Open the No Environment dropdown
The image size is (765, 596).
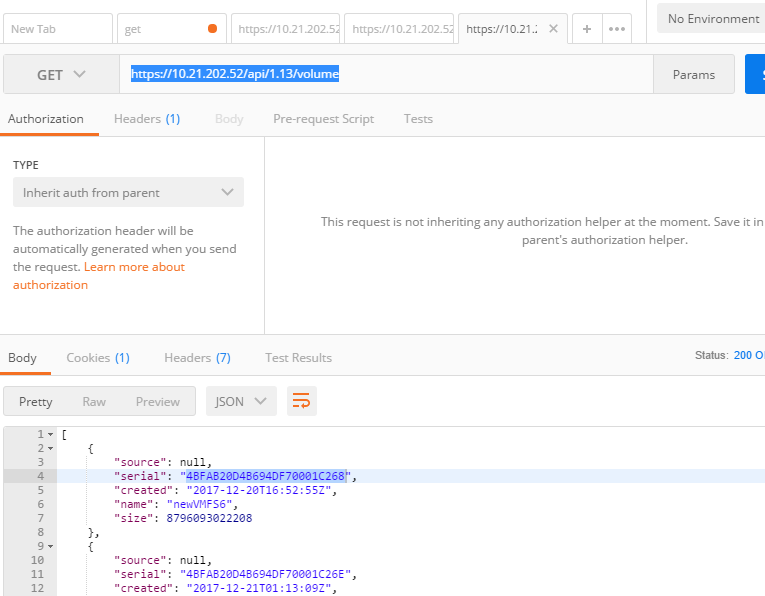coord(713,19)
